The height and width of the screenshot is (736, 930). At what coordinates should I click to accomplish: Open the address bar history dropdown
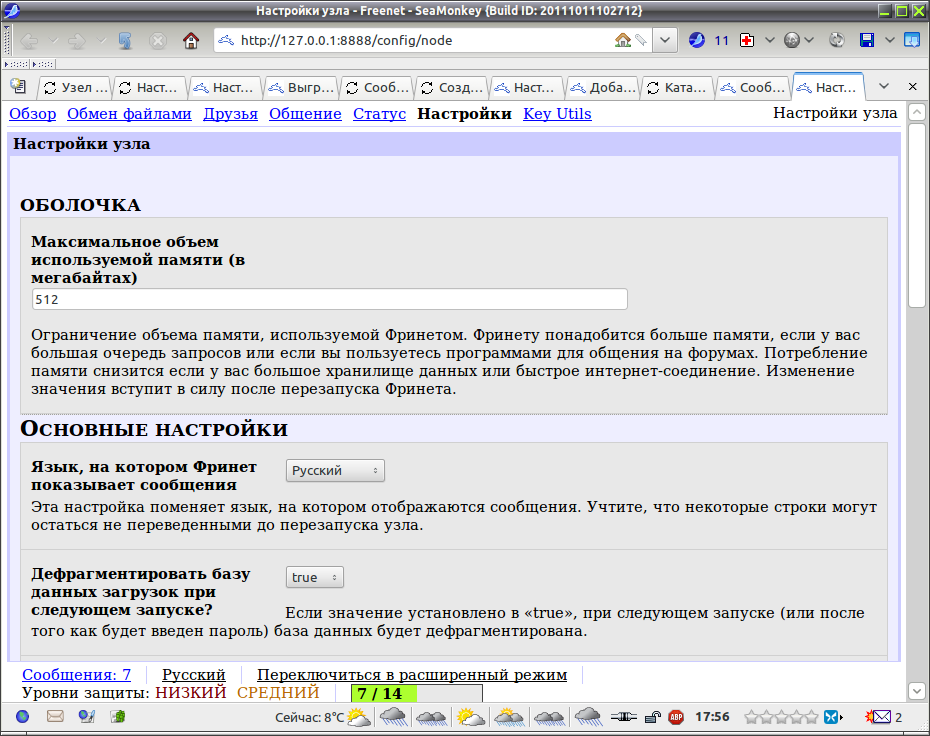665,40
